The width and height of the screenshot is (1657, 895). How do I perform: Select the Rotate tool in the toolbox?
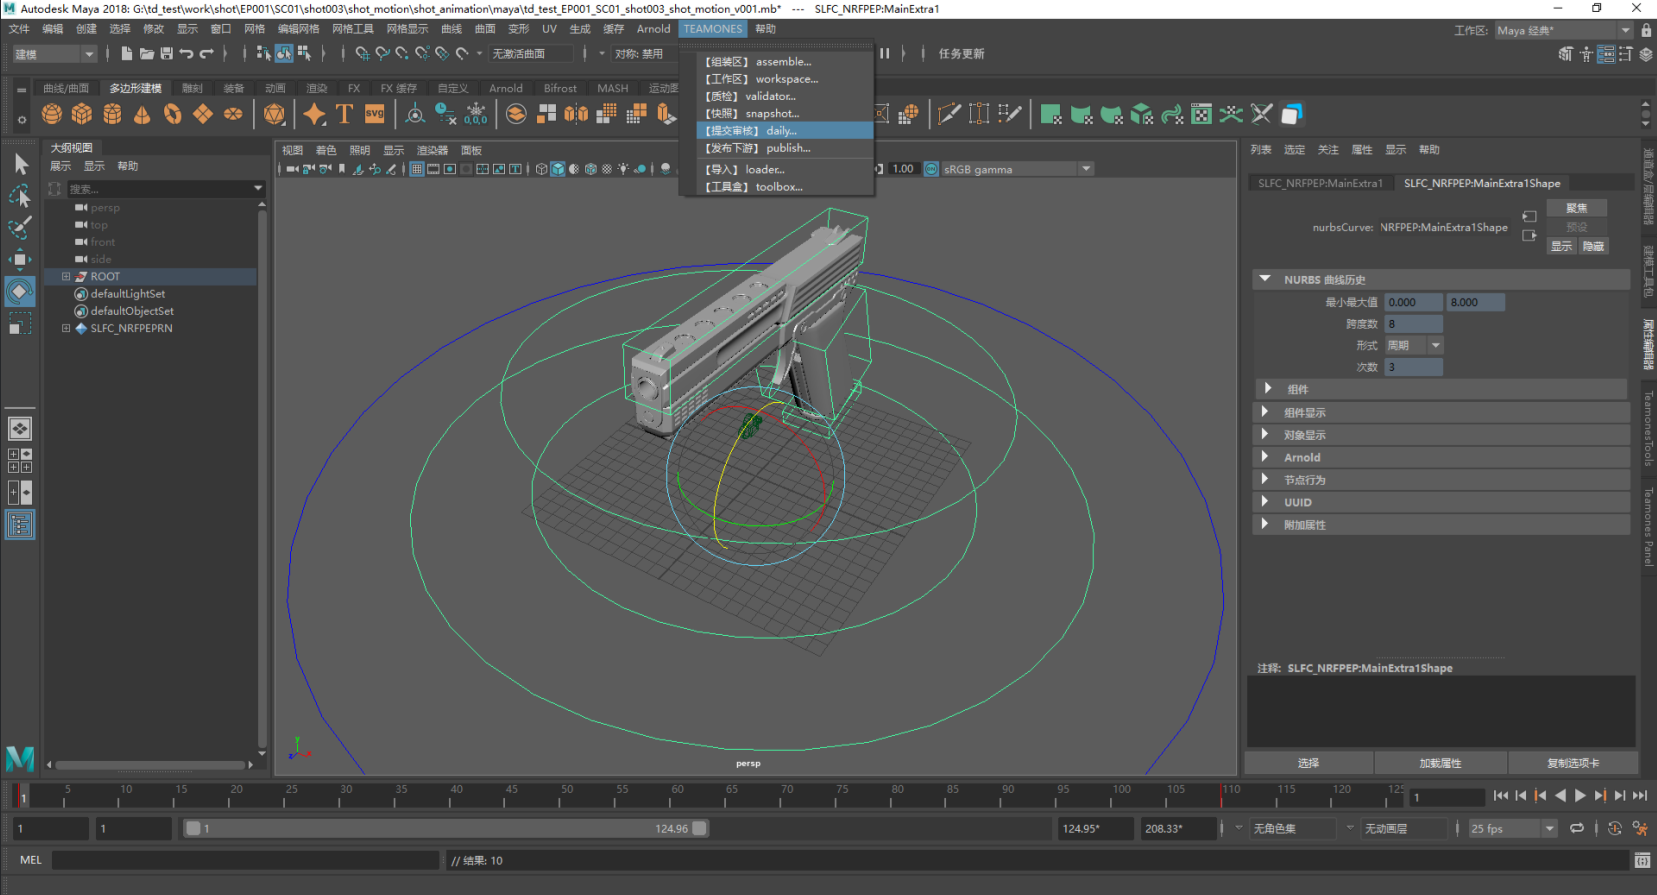[19, 292]
